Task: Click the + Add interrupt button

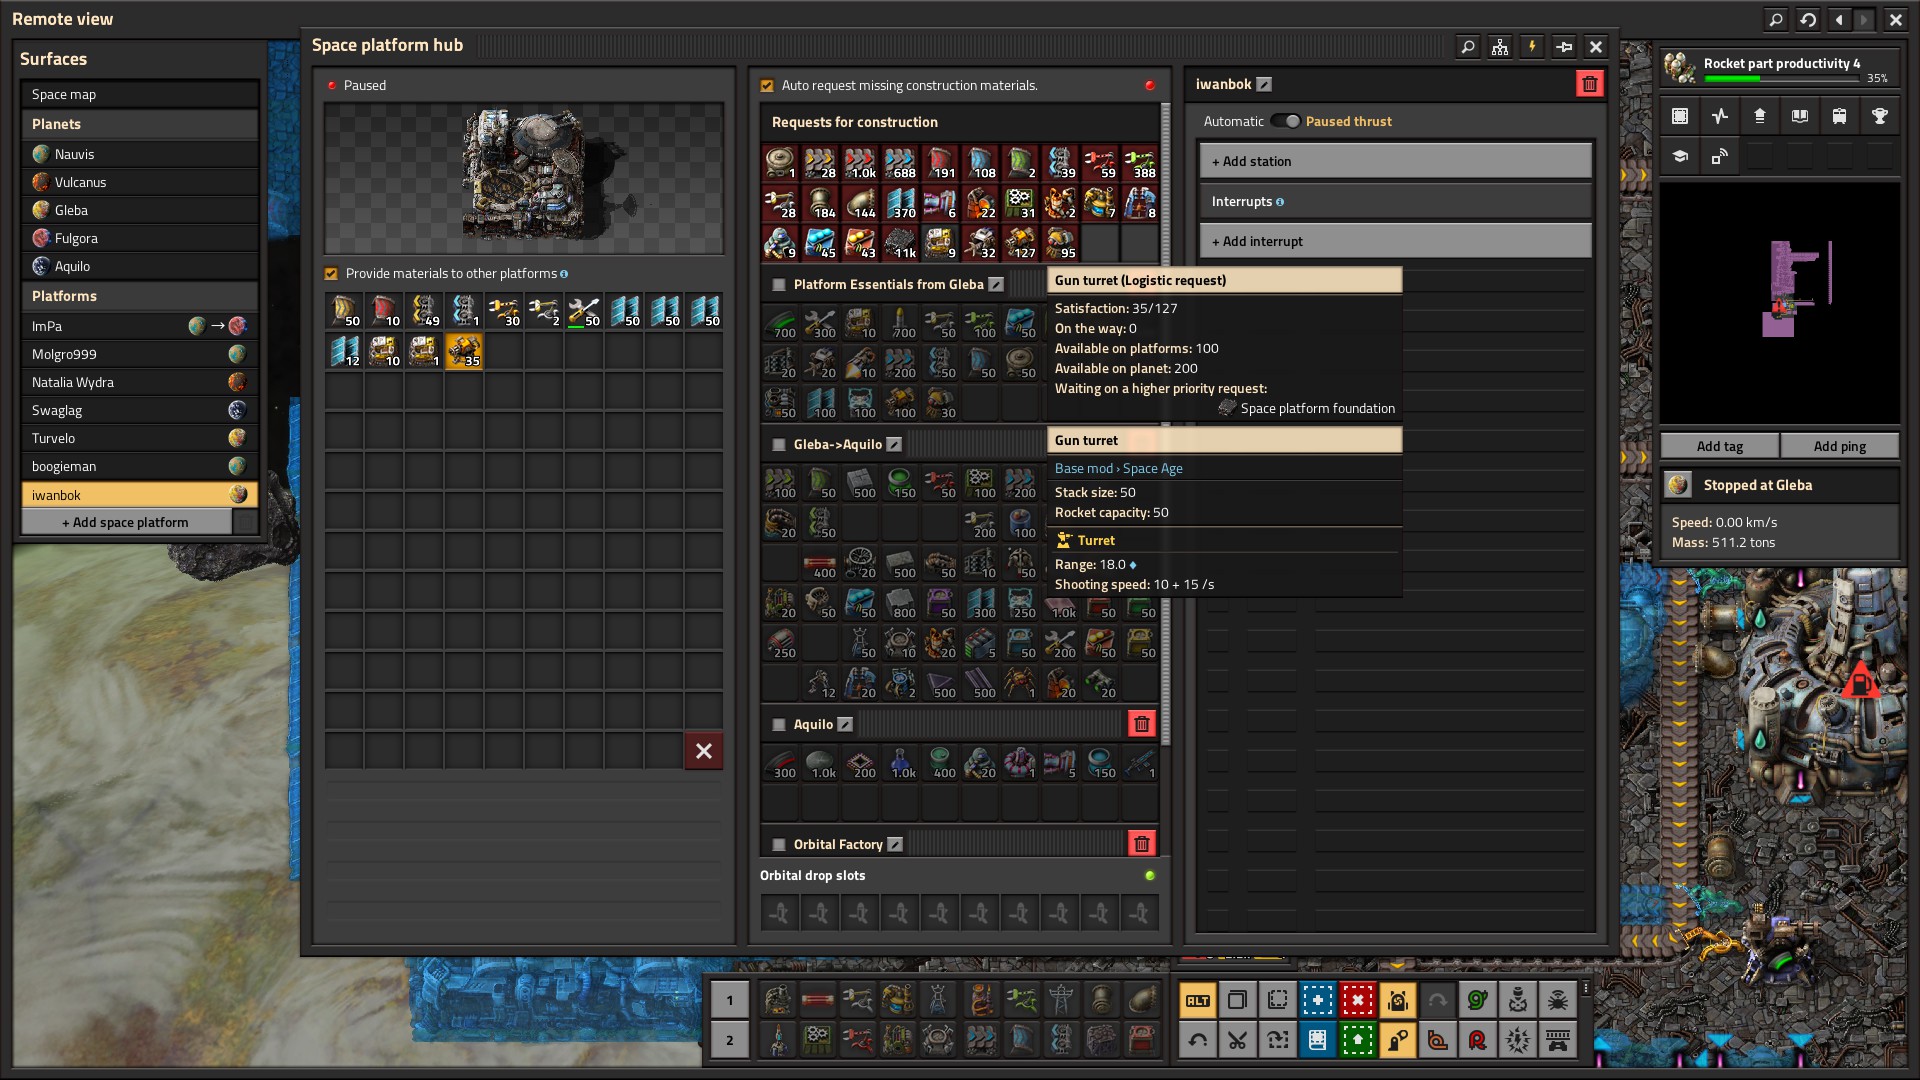Action: pos(1395,241)
